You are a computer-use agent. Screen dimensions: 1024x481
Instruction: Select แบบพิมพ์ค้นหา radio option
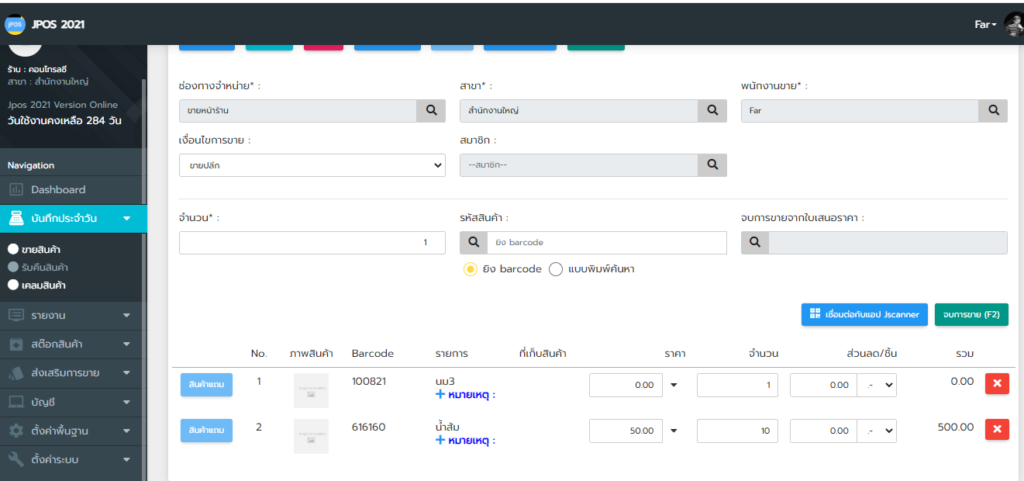point(556,269)
